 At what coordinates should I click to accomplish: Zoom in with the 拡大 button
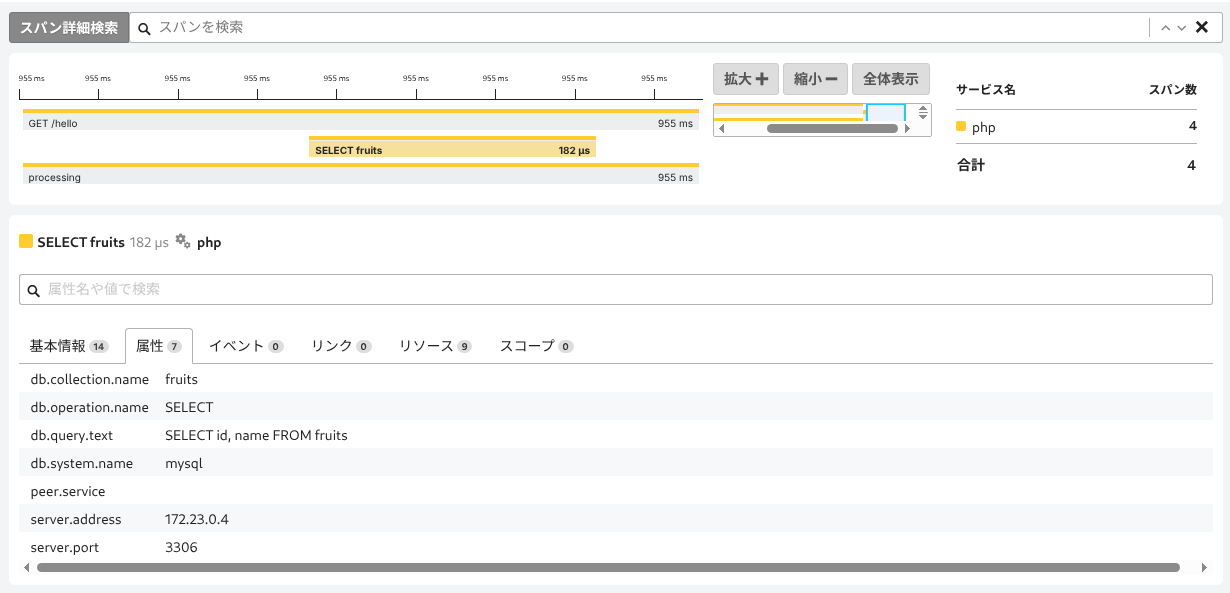click(746, 79)
